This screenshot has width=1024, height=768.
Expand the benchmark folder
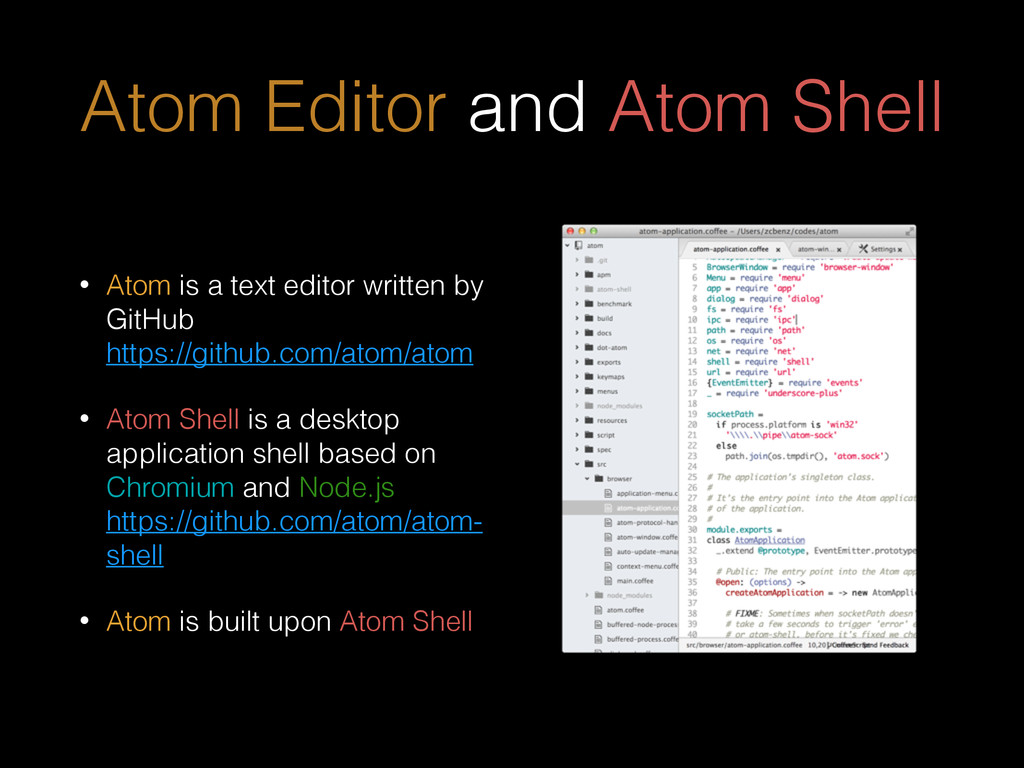(x=577, y=304)
